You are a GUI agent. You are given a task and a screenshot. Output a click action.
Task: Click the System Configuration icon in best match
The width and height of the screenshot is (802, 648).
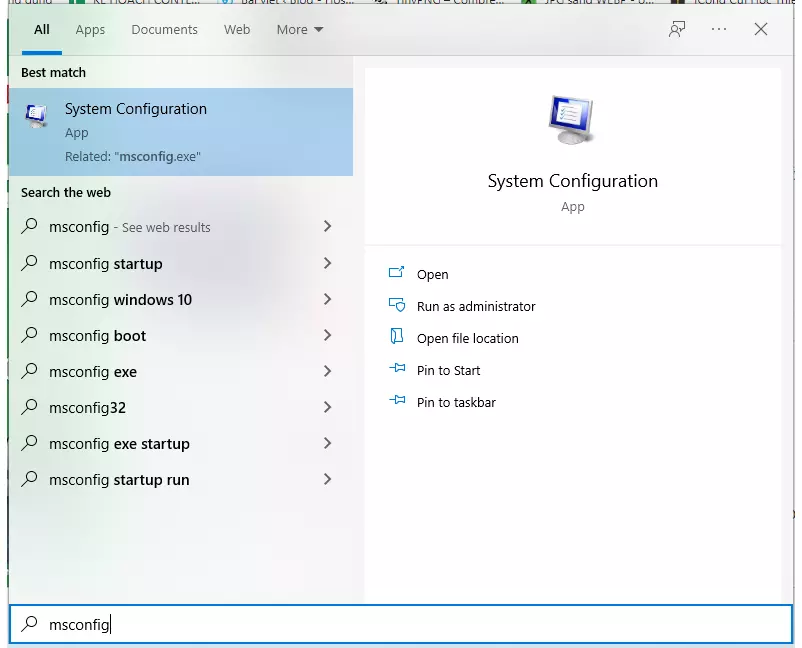tap(37, 116)
